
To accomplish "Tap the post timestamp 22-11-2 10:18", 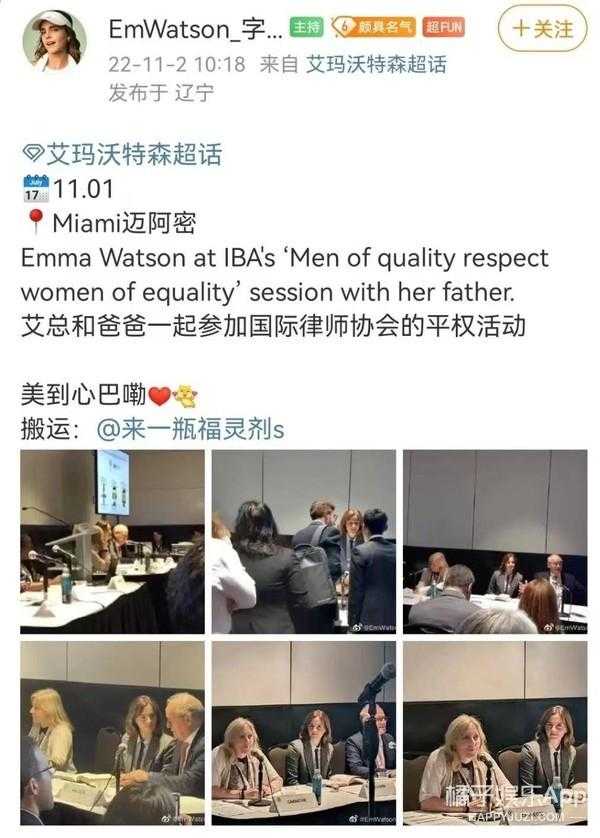I will click(x=177, y=65).
